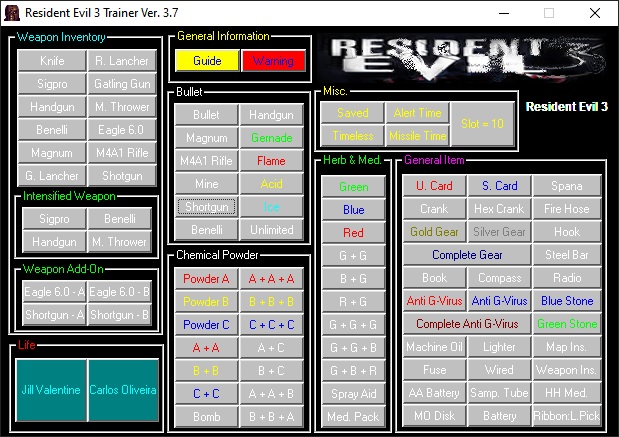
Task: Click the Knife weapon button
Action: tap(52, 61)
